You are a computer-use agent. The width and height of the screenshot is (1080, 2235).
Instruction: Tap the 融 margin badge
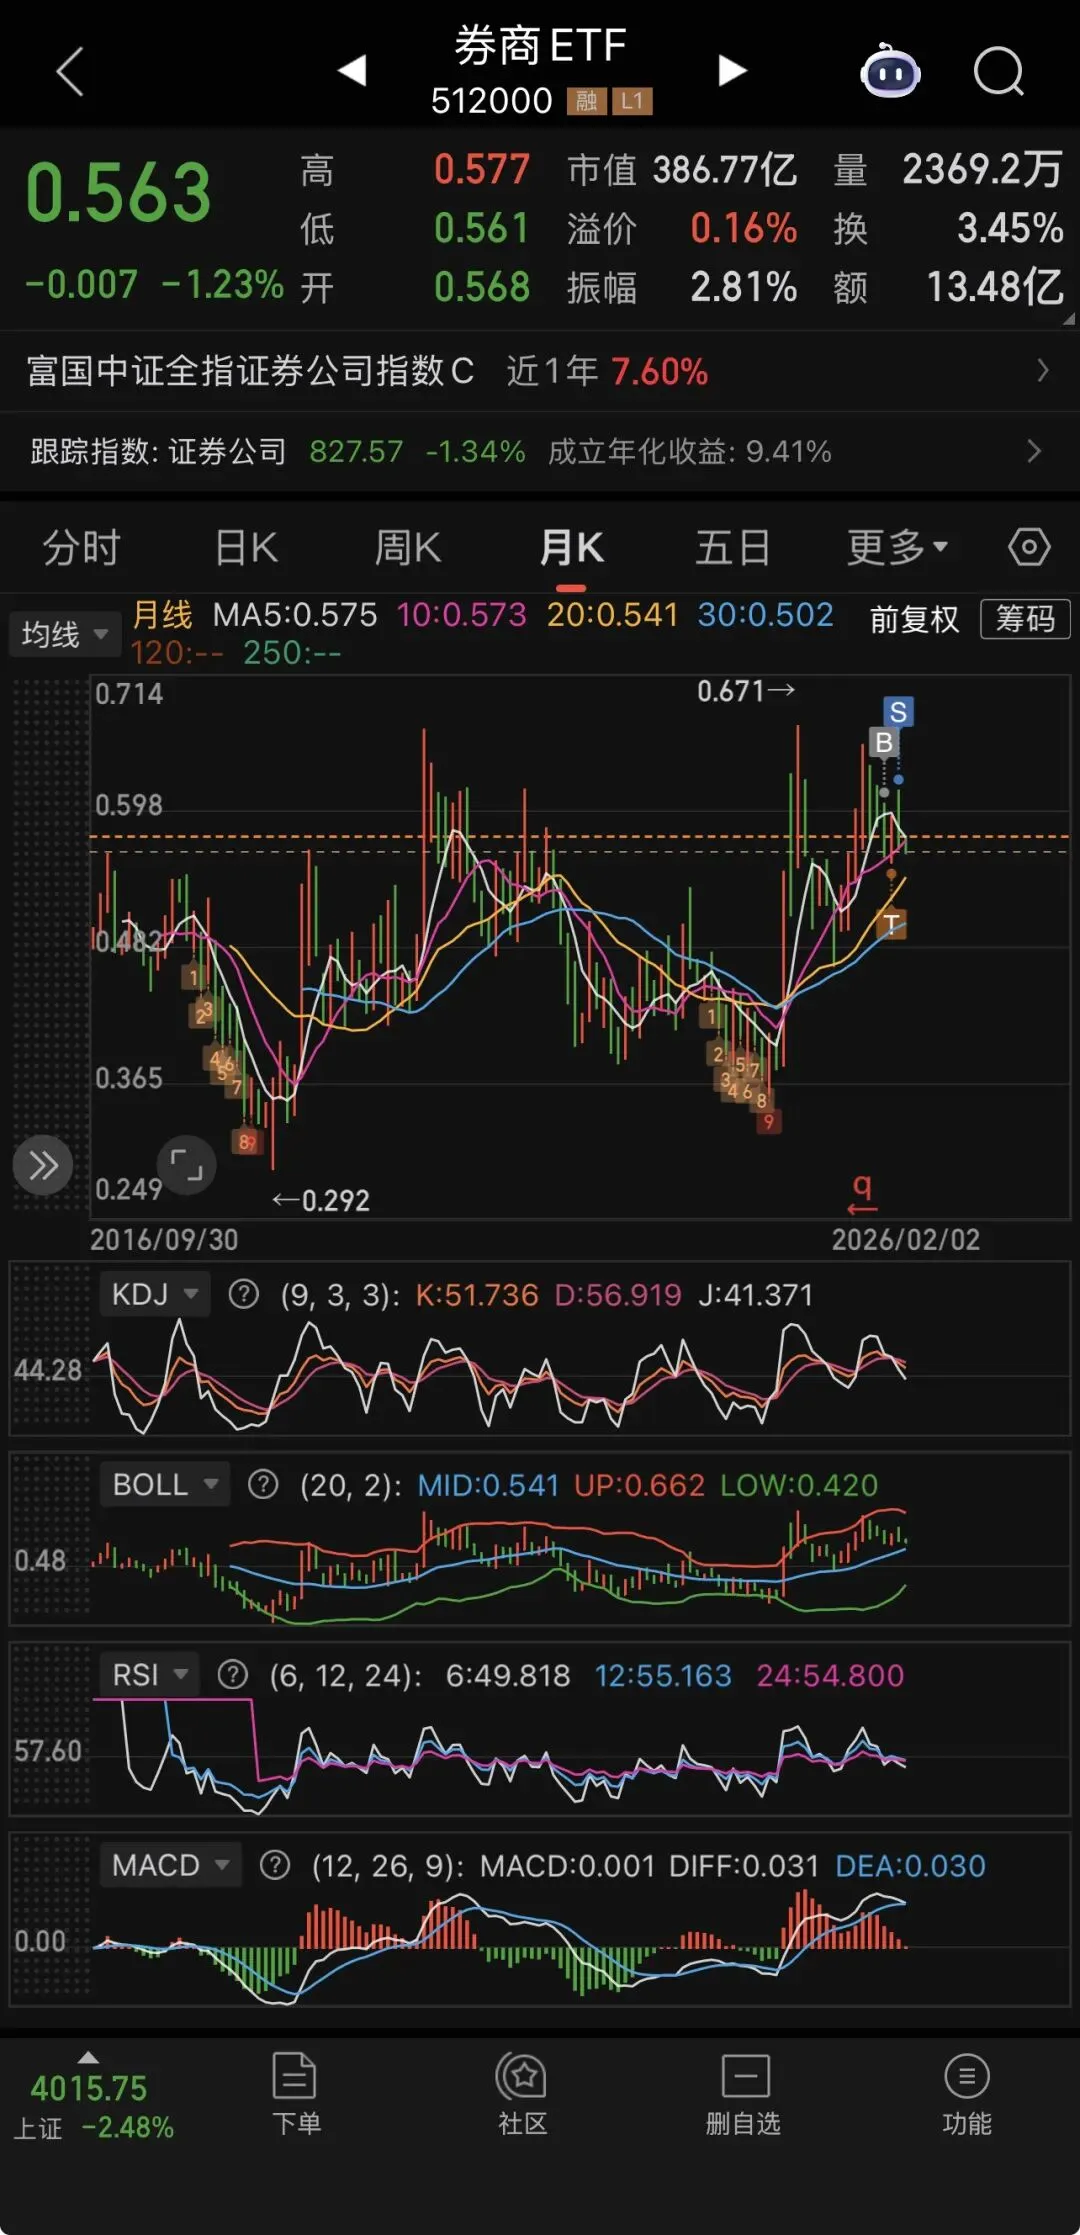[x=586, y=100]
